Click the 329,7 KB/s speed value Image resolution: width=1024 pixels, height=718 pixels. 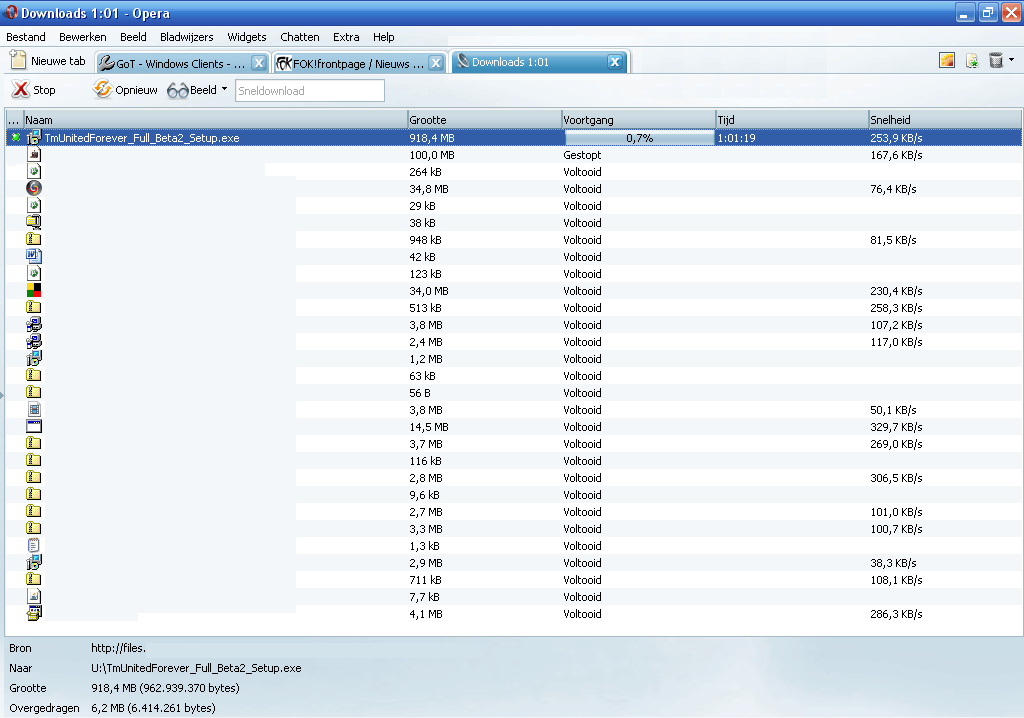[x=896, y=427]
